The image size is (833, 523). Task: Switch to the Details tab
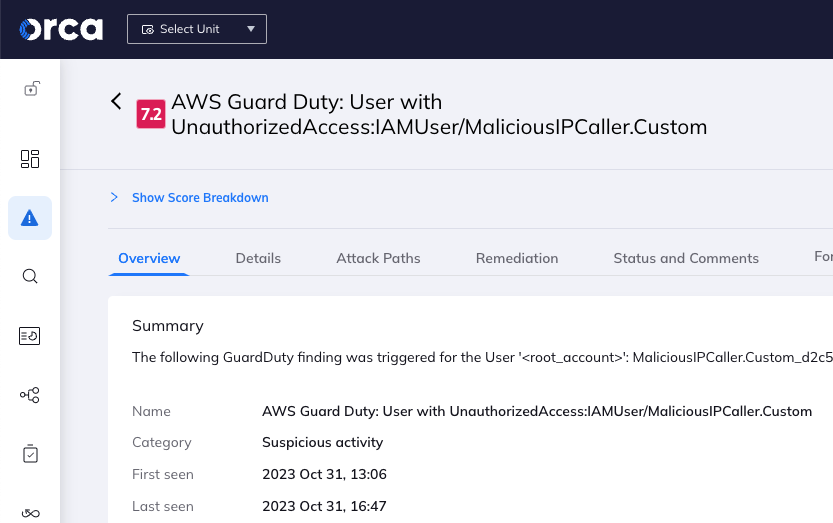pos(258,258)
